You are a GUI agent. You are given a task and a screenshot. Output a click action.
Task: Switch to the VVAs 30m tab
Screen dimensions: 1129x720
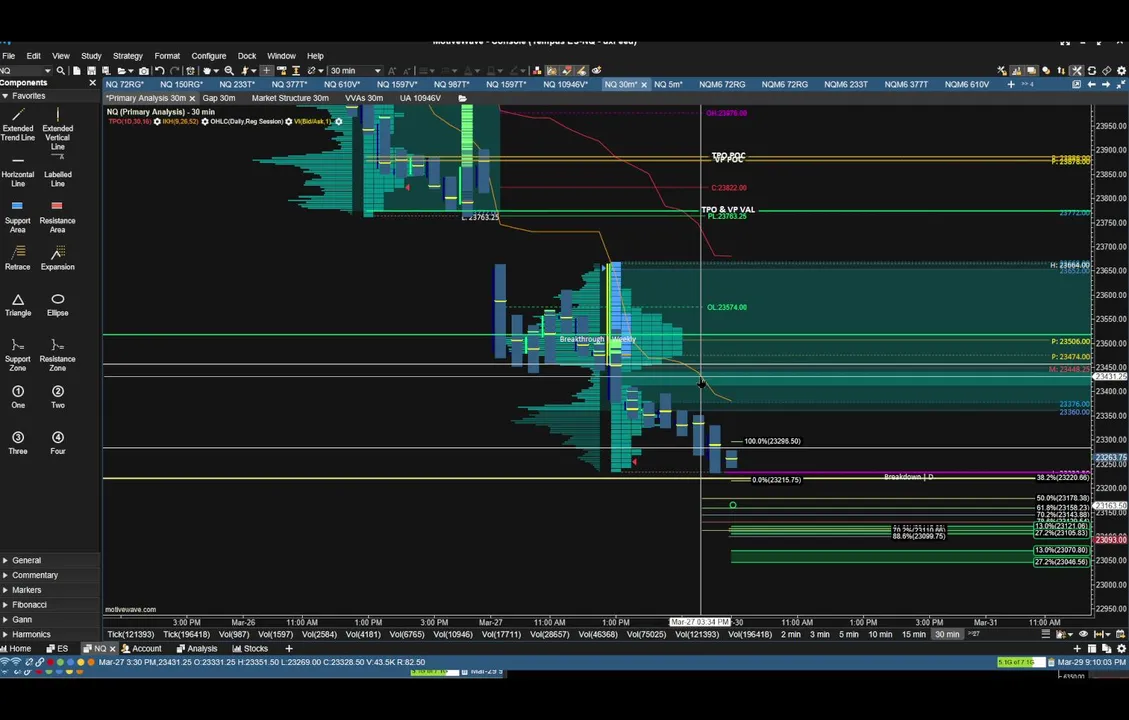(x=364, y=98)
